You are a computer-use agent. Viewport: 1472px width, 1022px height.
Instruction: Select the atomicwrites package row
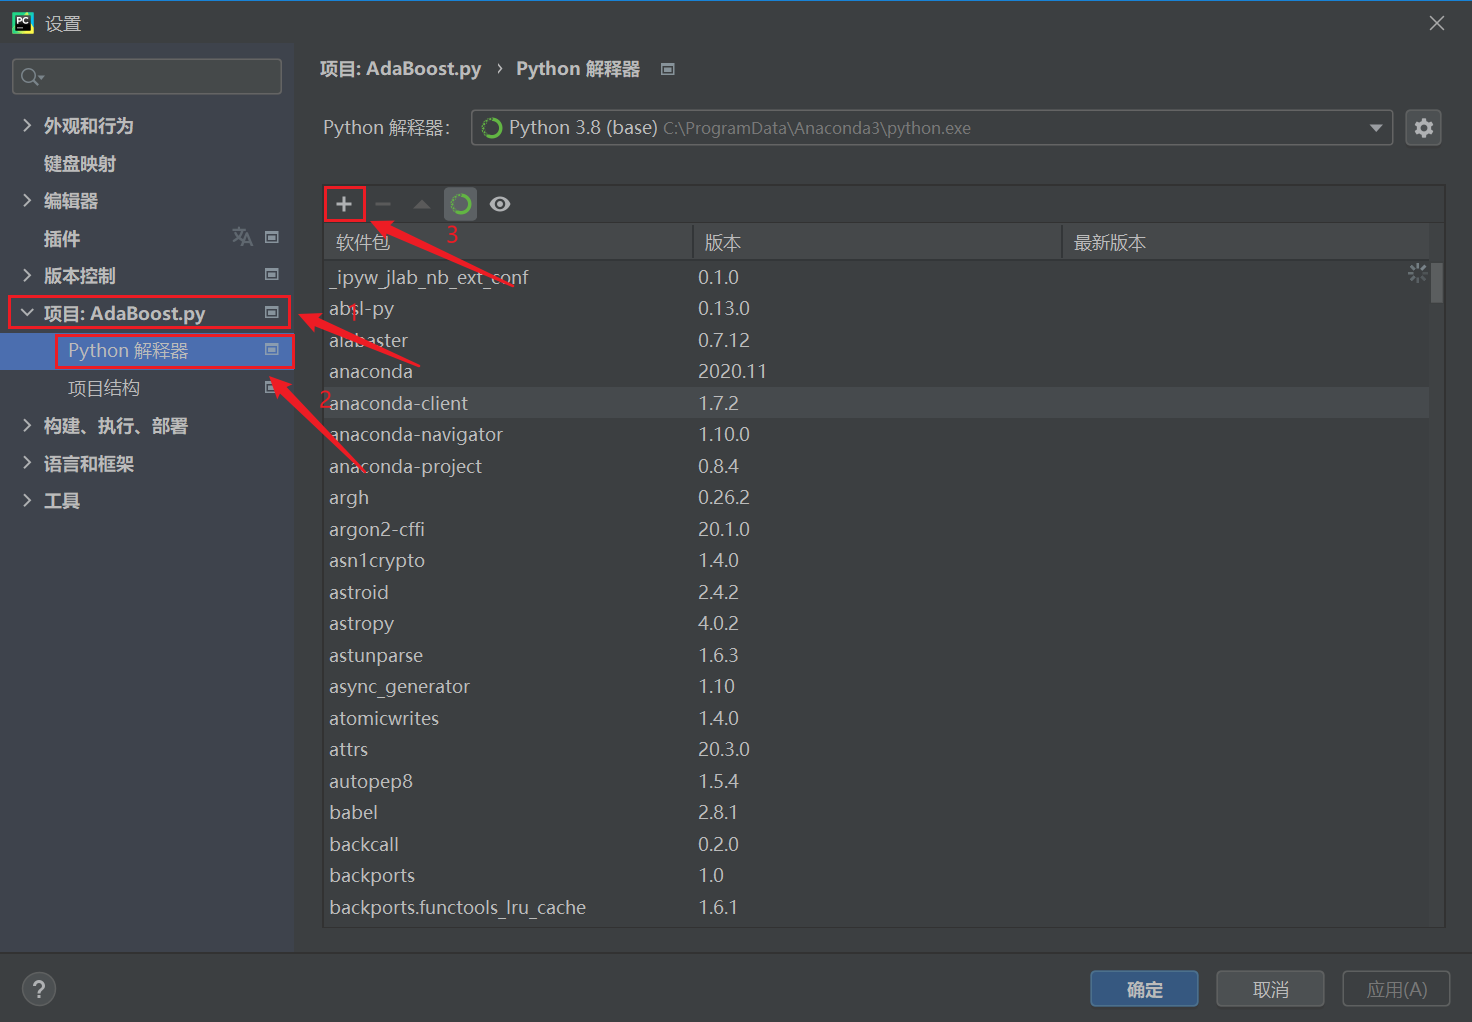point(876,718)
